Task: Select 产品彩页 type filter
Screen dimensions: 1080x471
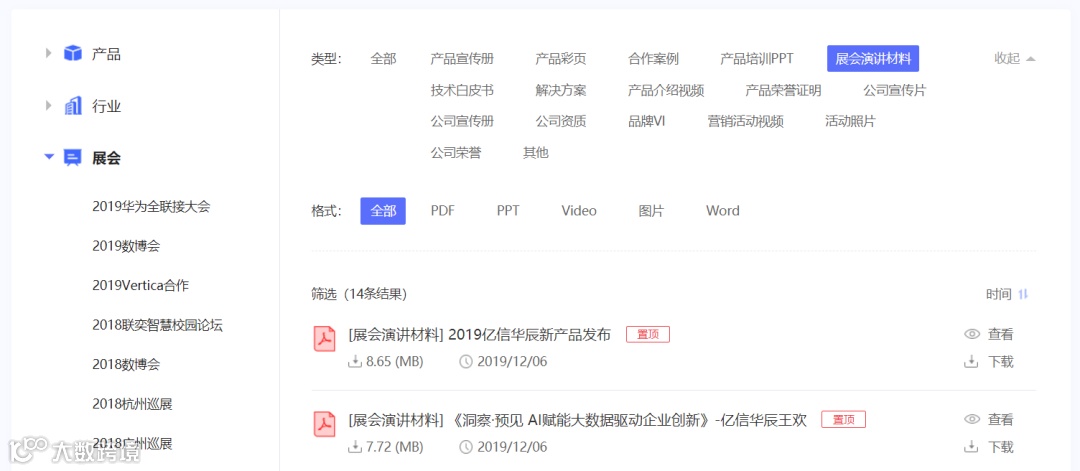Action: (x=561, y=59)
